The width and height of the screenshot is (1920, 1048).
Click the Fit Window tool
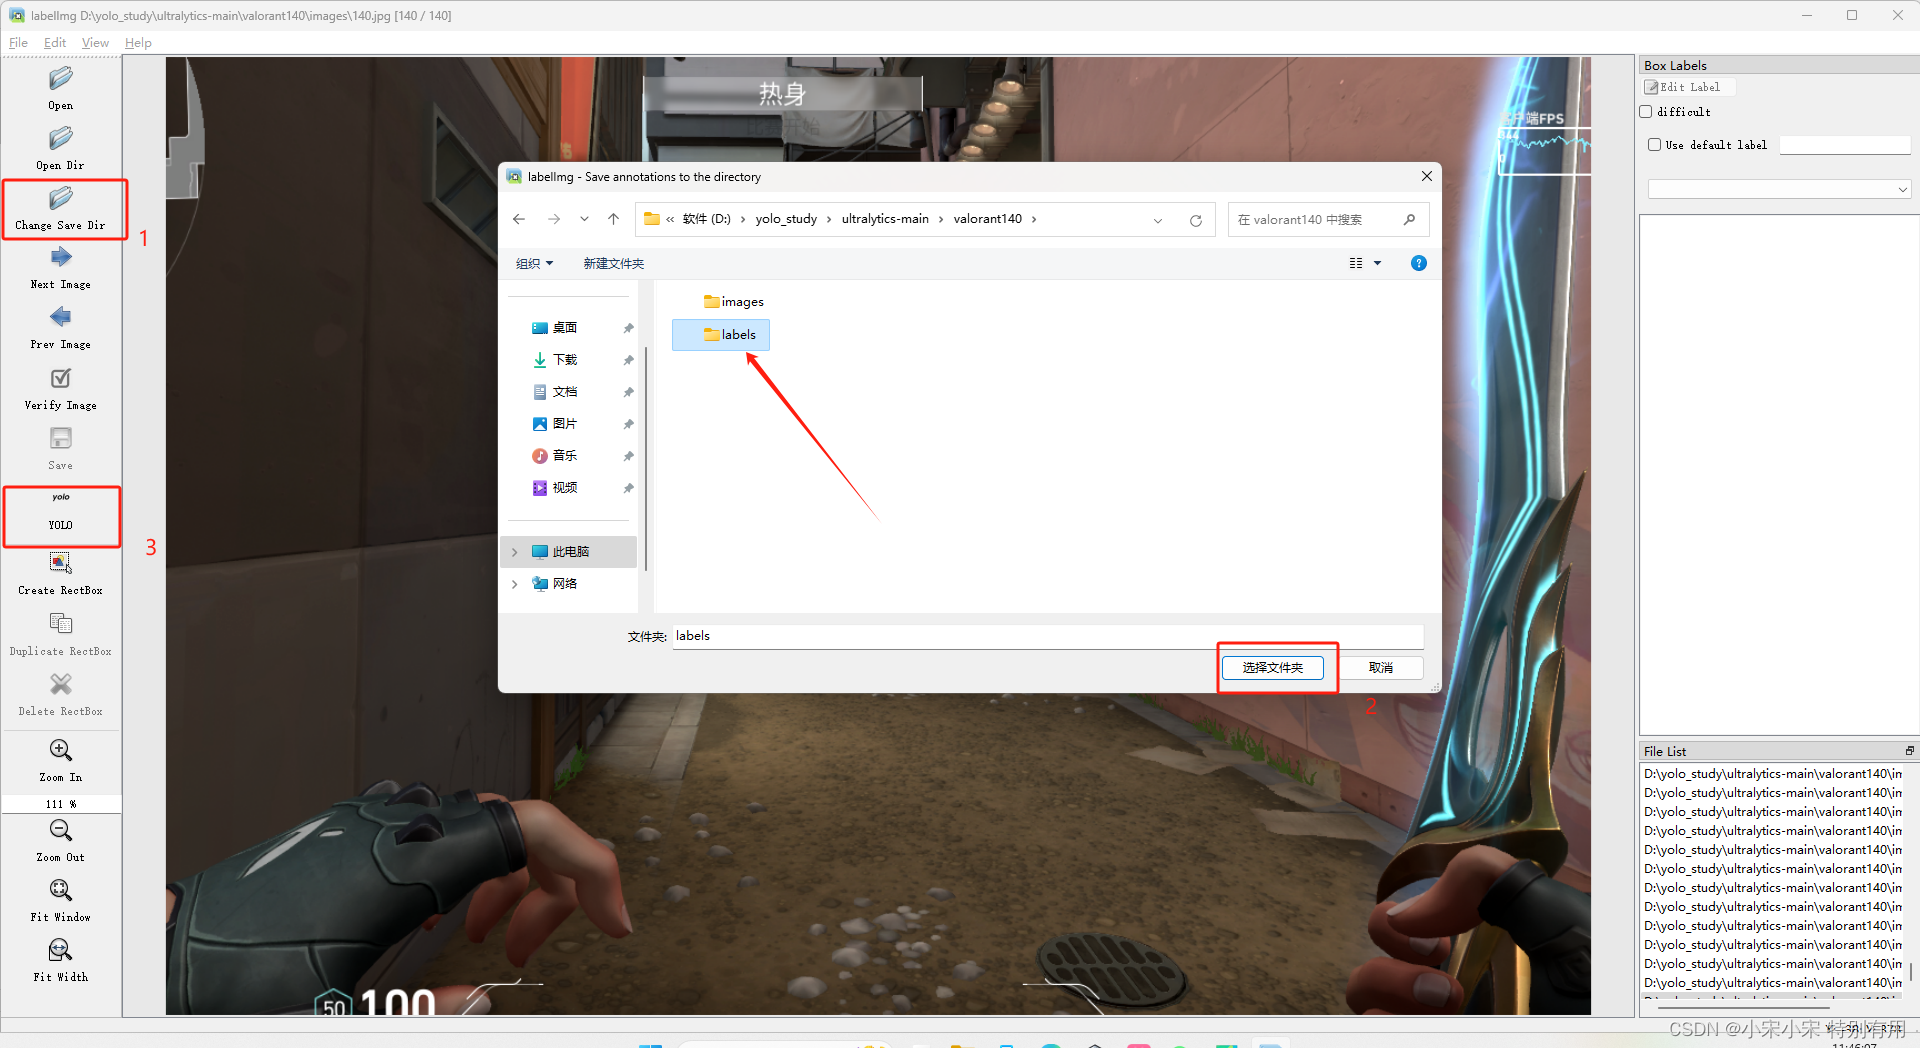pos(61,900)
